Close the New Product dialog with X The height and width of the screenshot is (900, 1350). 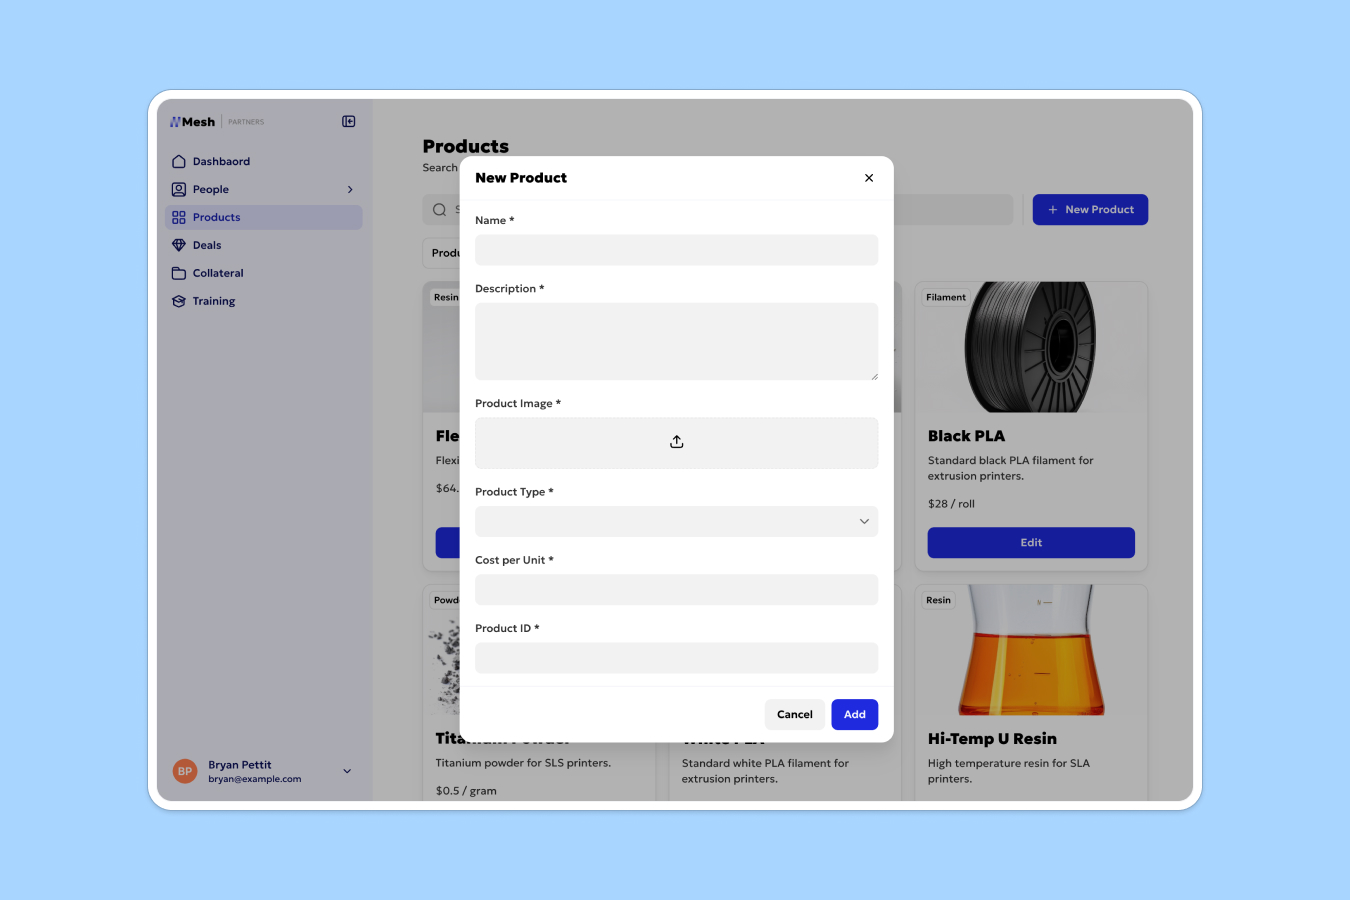coord(869,178)
